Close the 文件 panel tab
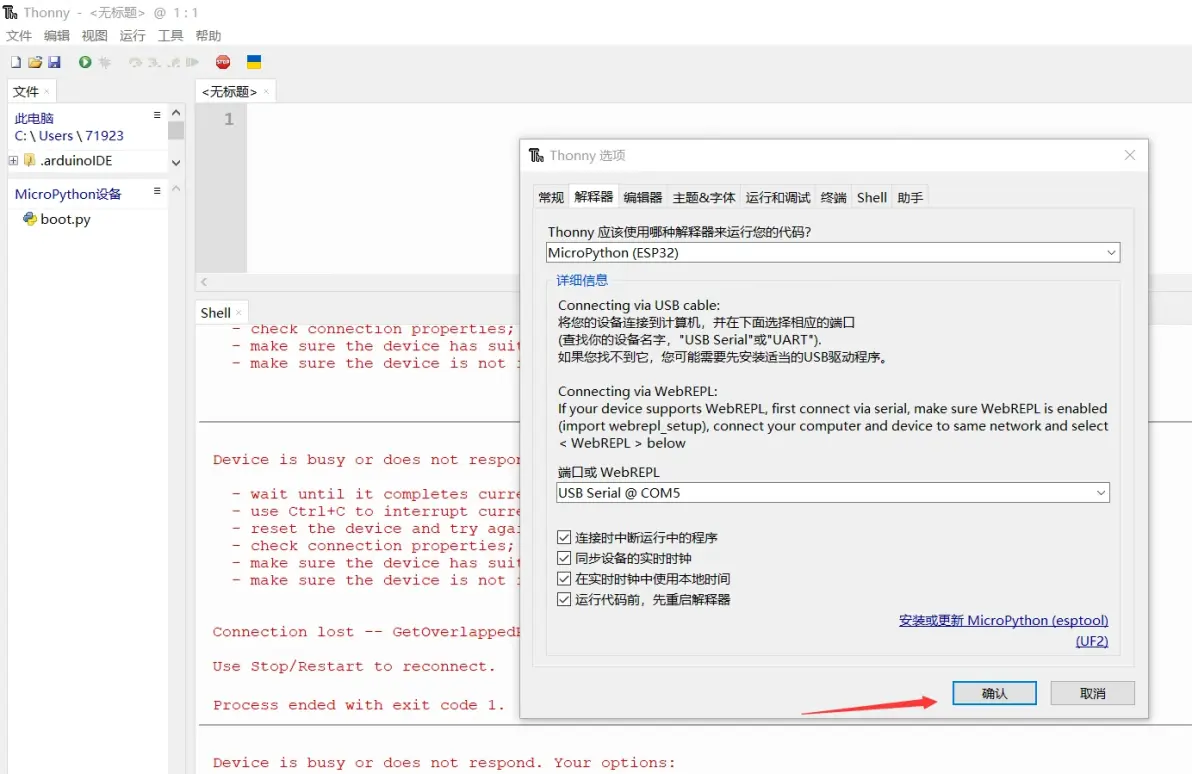Viewport: 1192px width, 774px height. (47, 92)
